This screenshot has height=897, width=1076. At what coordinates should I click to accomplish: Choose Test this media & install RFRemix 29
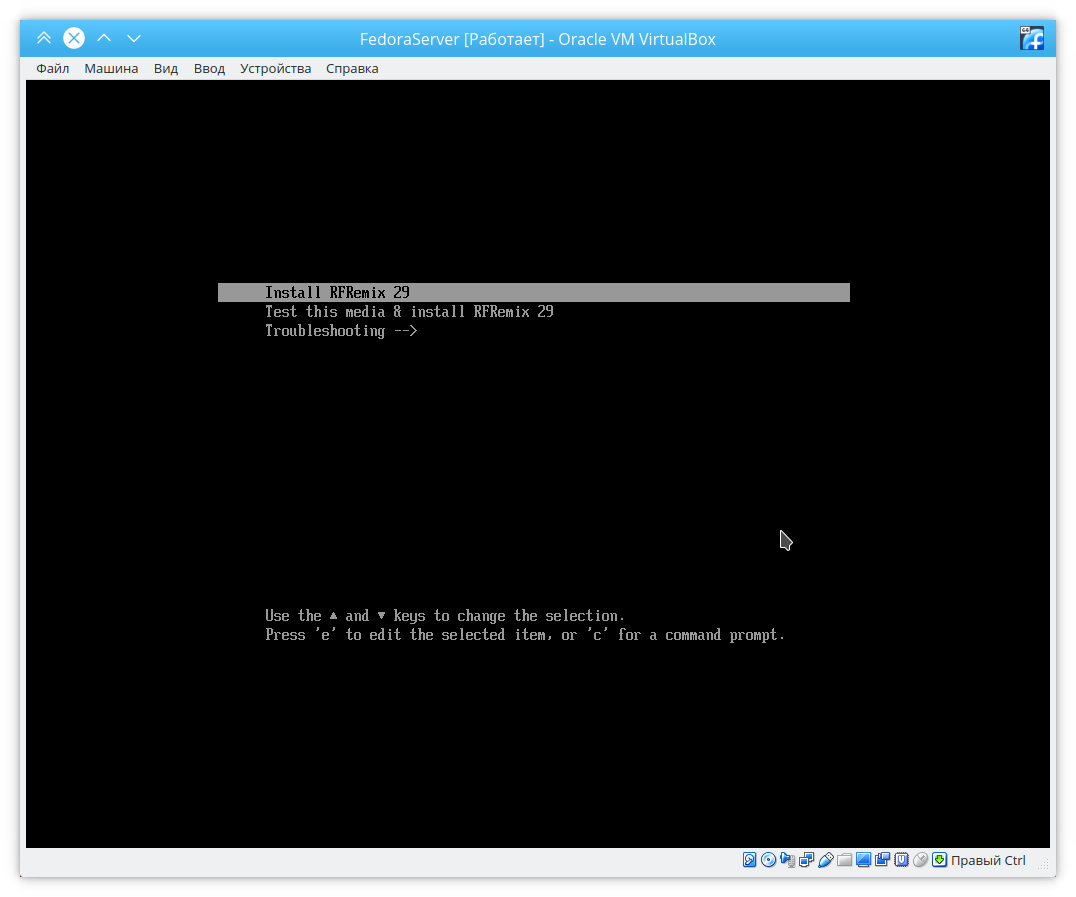click(x=409, y=312)
